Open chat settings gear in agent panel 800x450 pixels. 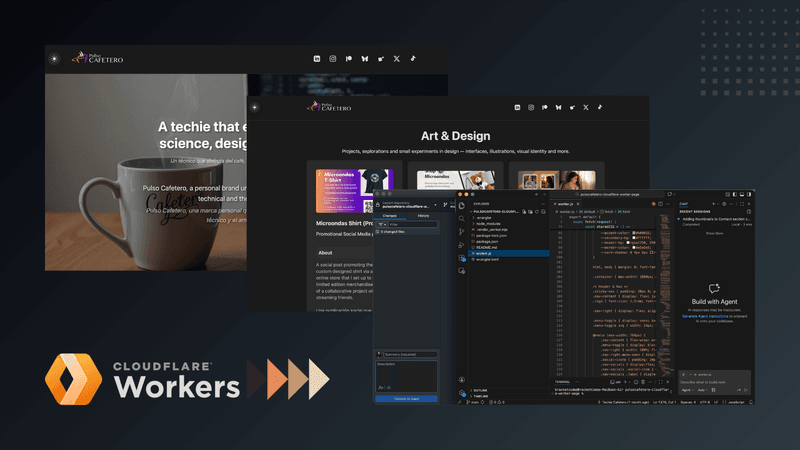click(724, 204)
